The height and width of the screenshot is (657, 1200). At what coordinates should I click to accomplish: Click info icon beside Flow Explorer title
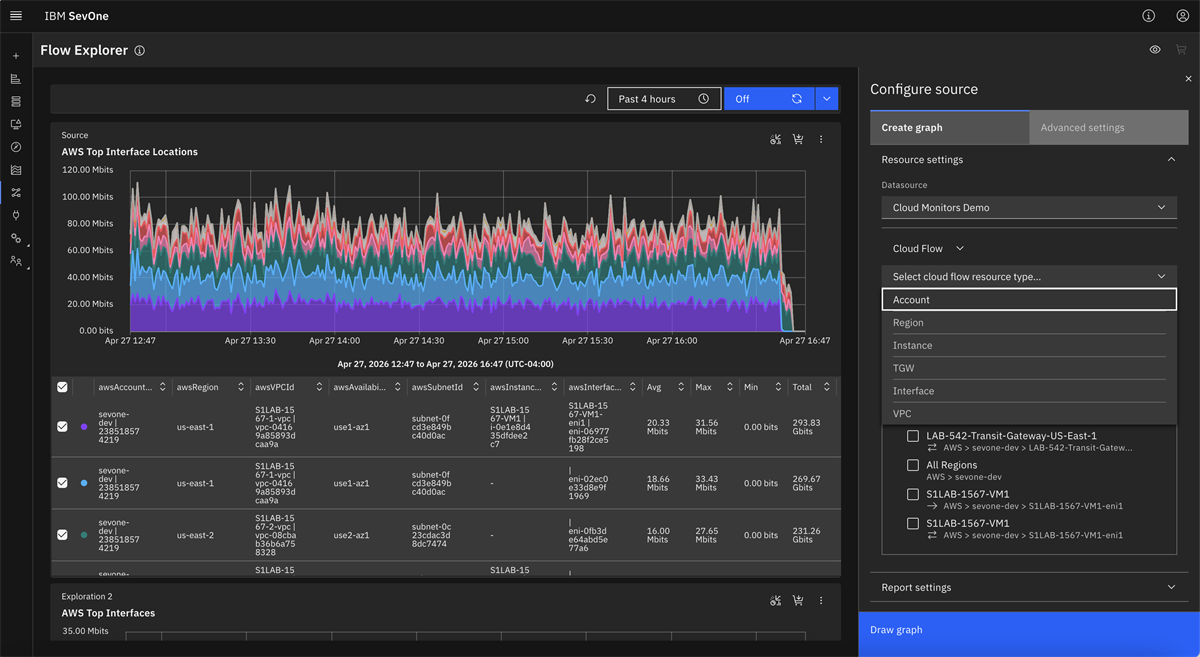tap(140, 51)
